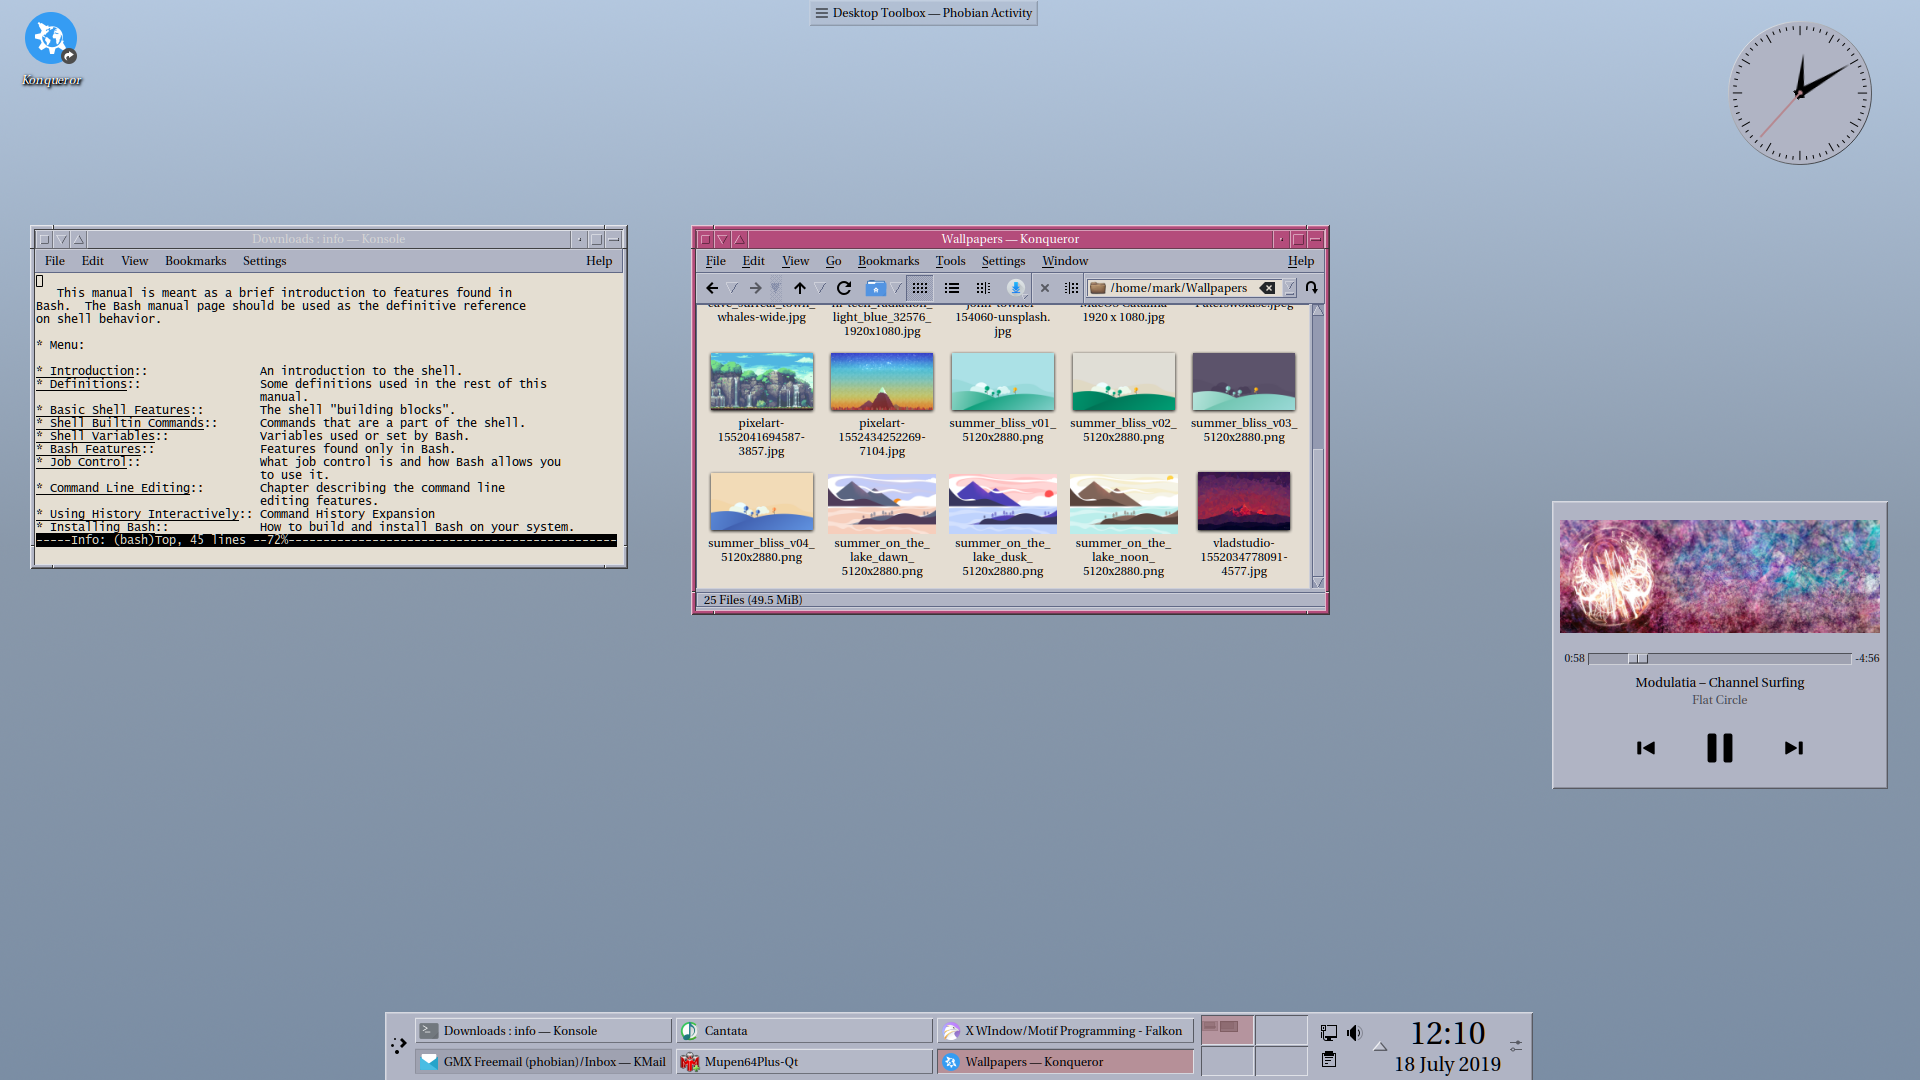Open the Window menu in Konqueror
1920x1080 pixels.
tap(1065, 261)
